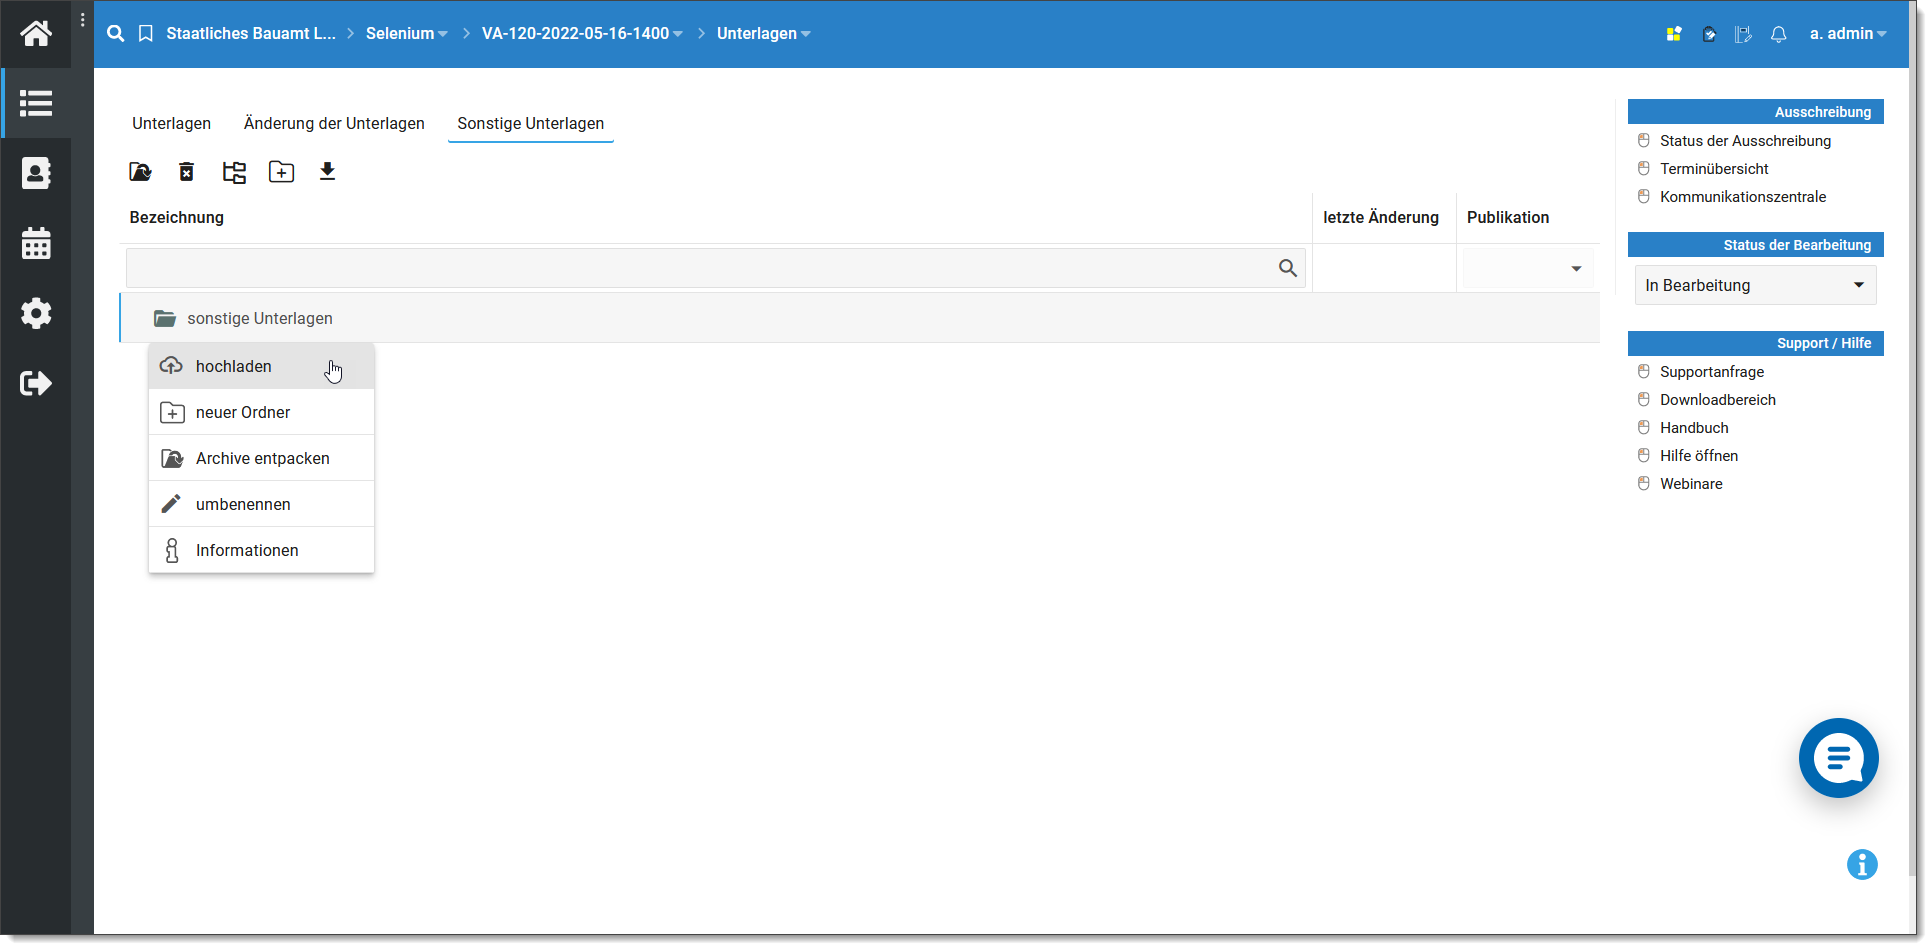Viewport: 1932px width, 950px height.
Task: Click the logout arrow sidebar icon
Action: (x=36, y=383)
